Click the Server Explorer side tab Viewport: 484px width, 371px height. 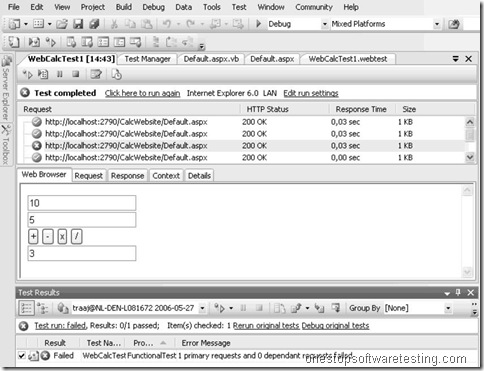6,88
